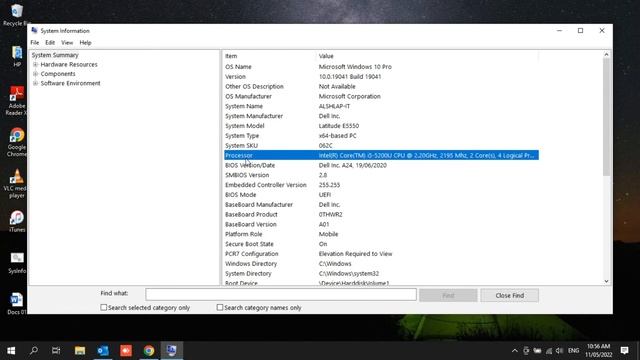Screen dimensions: 640x360
Task: Select the highlighted Processor row
Action: pos(381,155)
